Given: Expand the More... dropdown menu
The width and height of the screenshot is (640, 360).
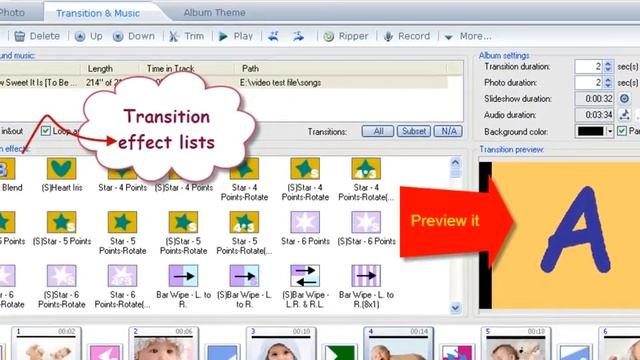Looking at the screenshot, I should coord(468,36).
